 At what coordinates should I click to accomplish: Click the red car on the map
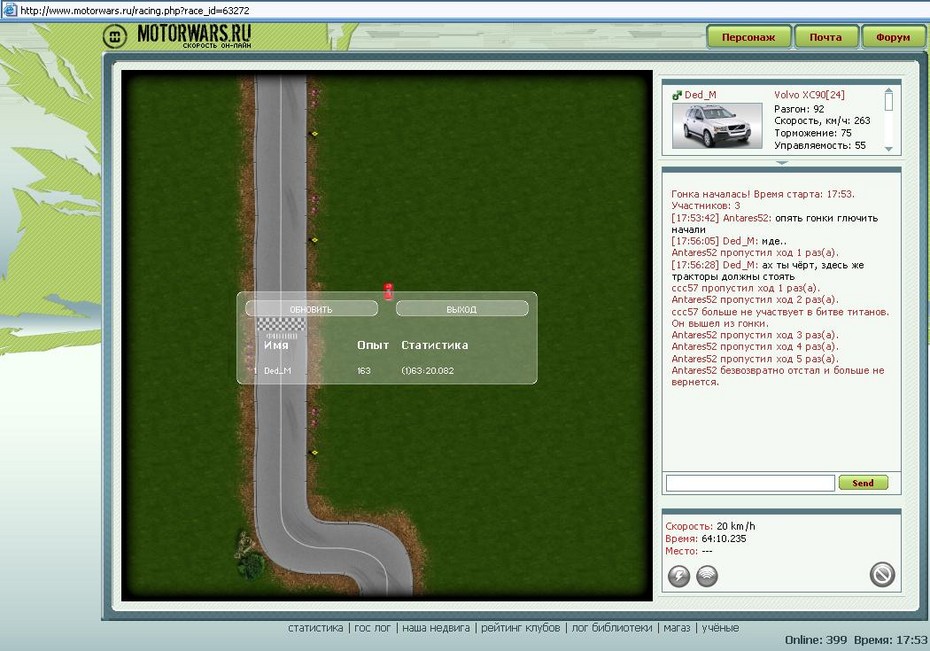pyautogui.click(x=388, y=291)
